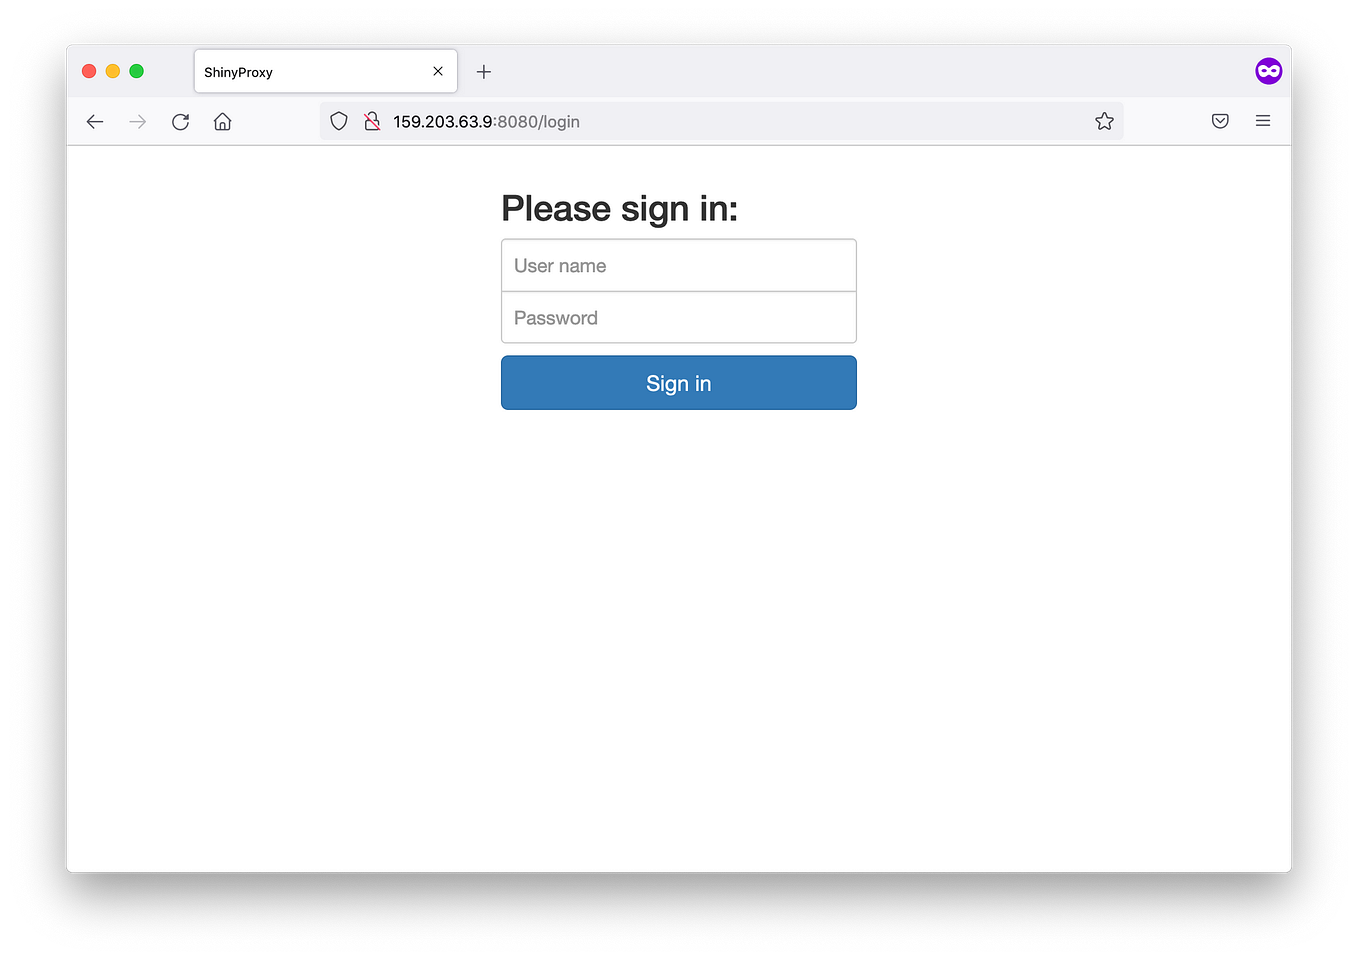Screen dimensions: 1358x960
Task: Focus the Password field
Action: pyautogui.click(x=679, y=318)
